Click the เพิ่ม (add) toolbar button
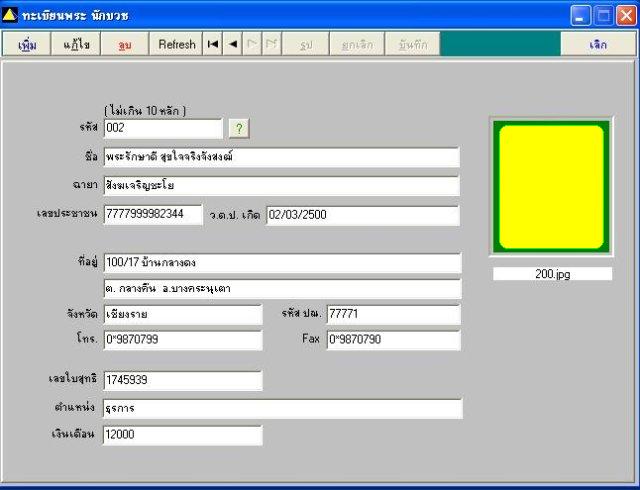The width and height of the screenshot is (640, 490). point(27,44)
